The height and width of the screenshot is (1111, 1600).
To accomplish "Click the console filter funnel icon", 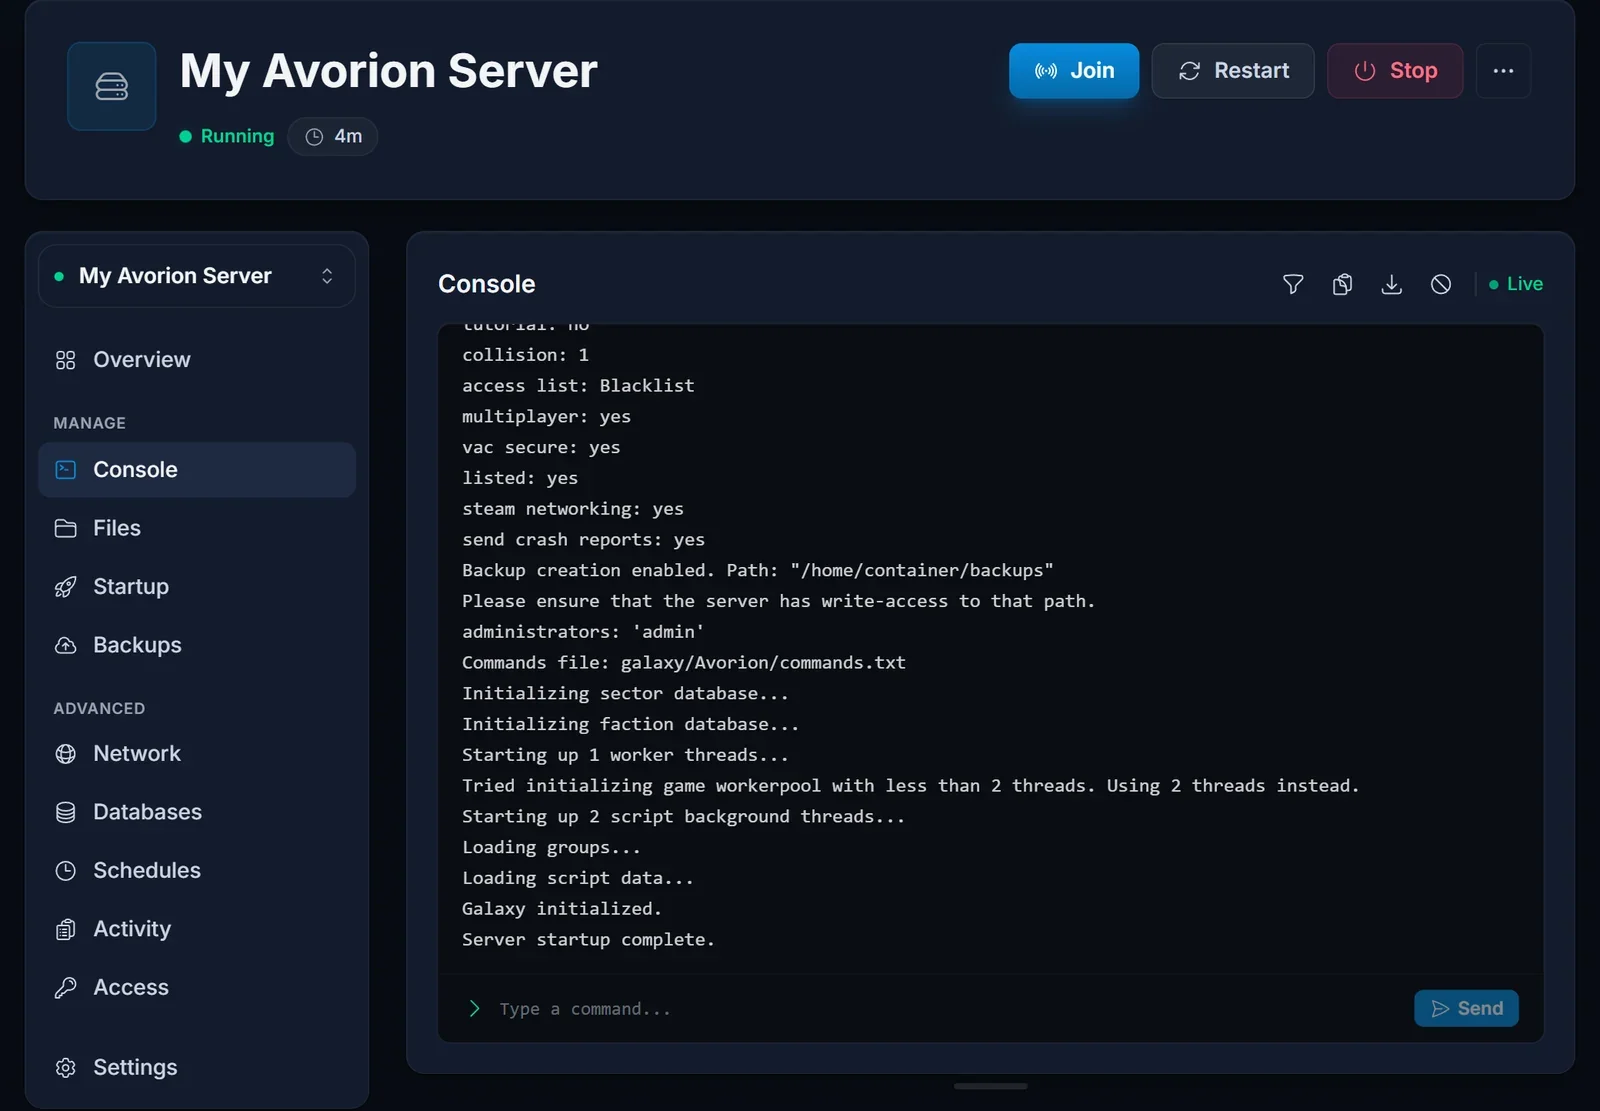I will click(1293, 284).
